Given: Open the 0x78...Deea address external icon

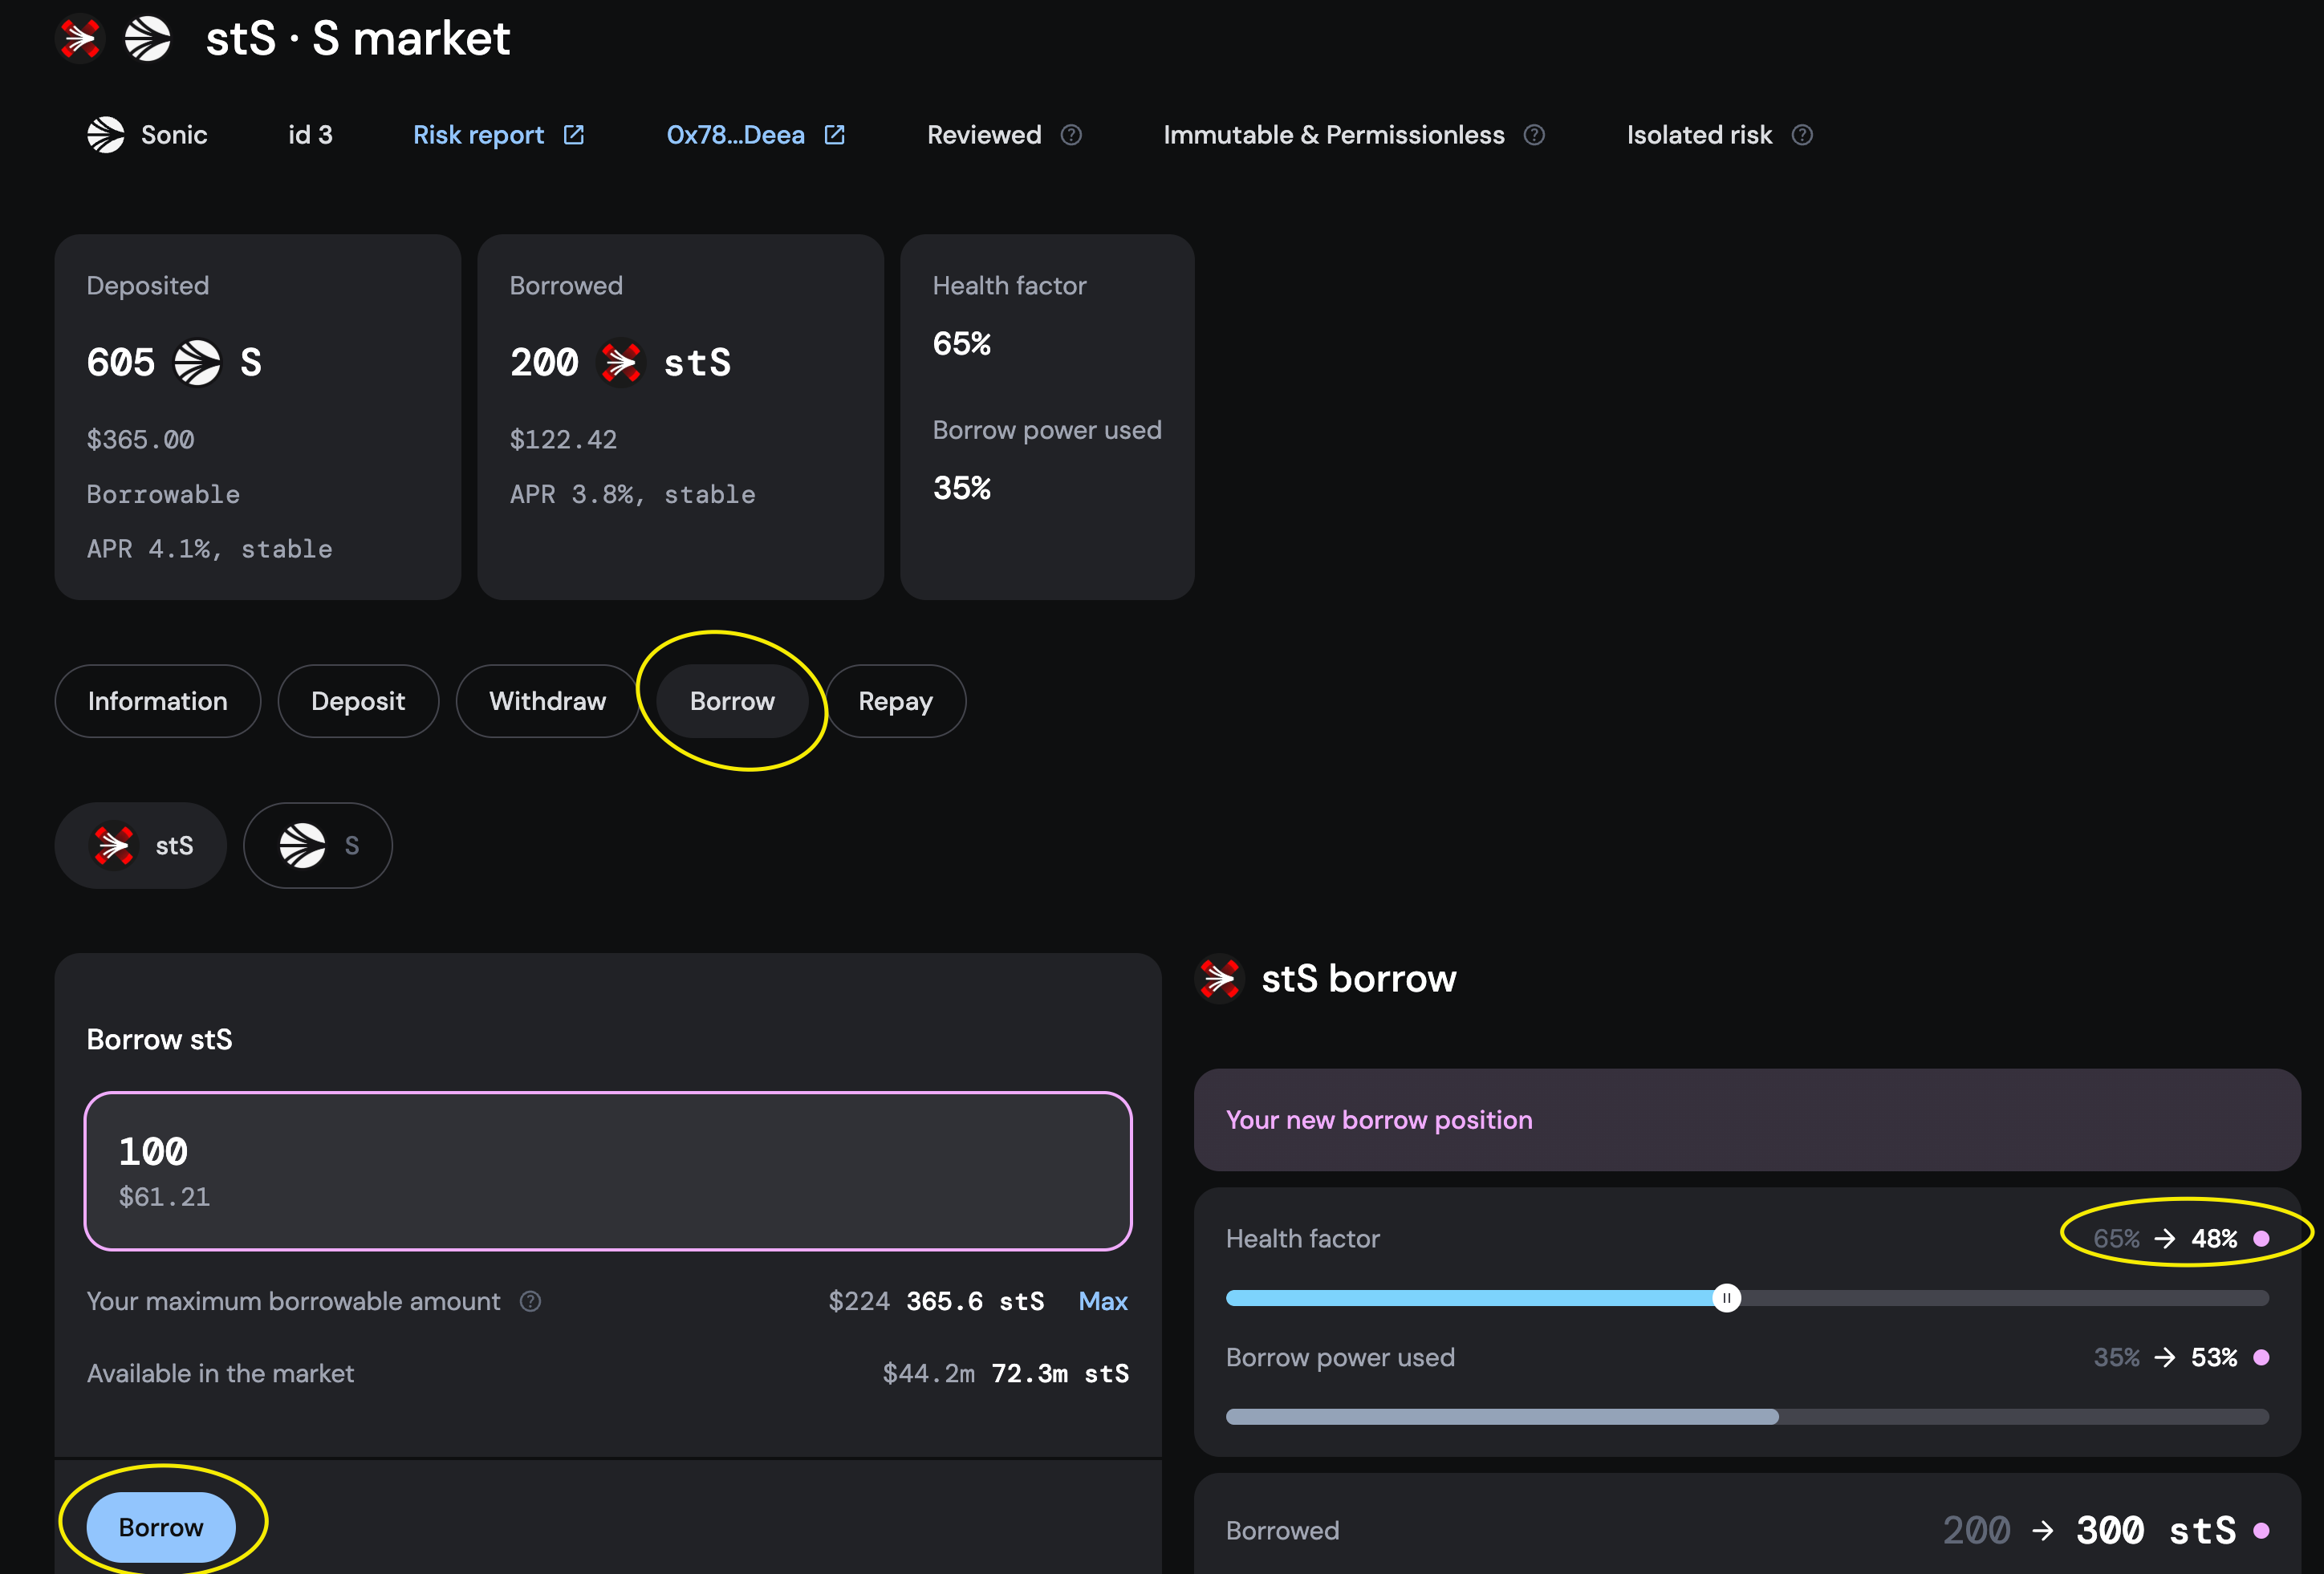Looking at the screenshot, I should coord(834,135).
